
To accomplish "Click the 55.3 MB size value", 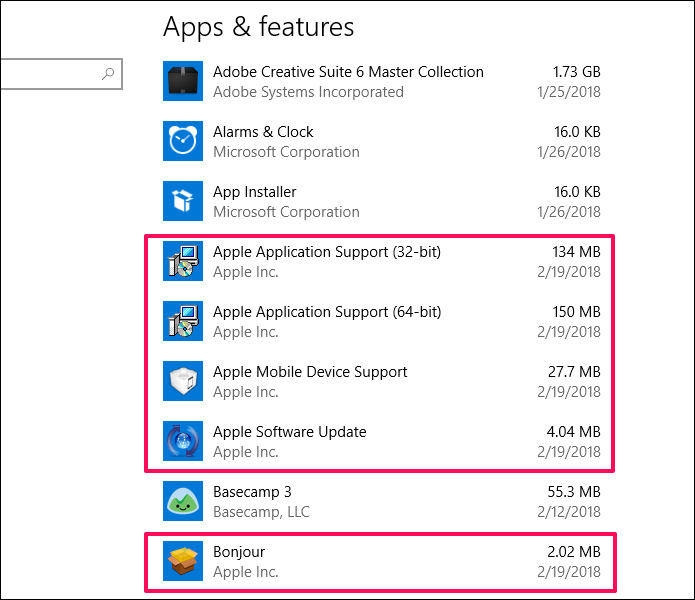I will coord(574,492).
